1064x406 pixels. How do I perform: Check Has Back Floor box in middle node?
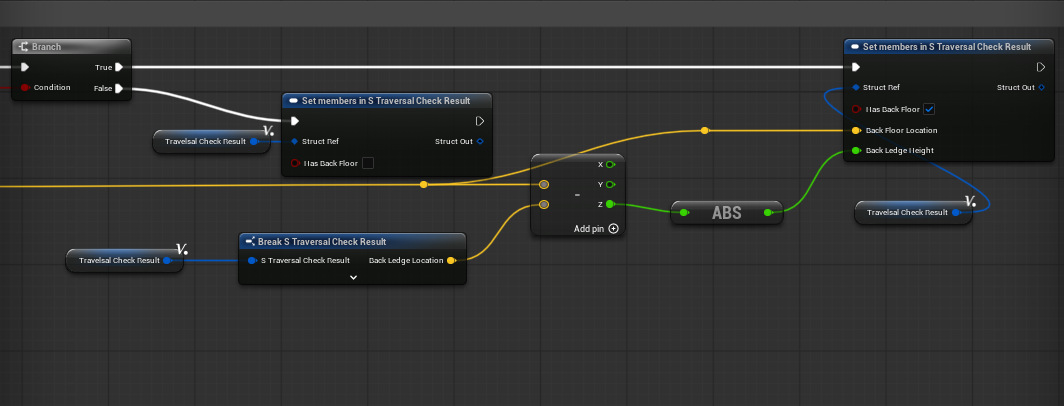click(367, 163)
